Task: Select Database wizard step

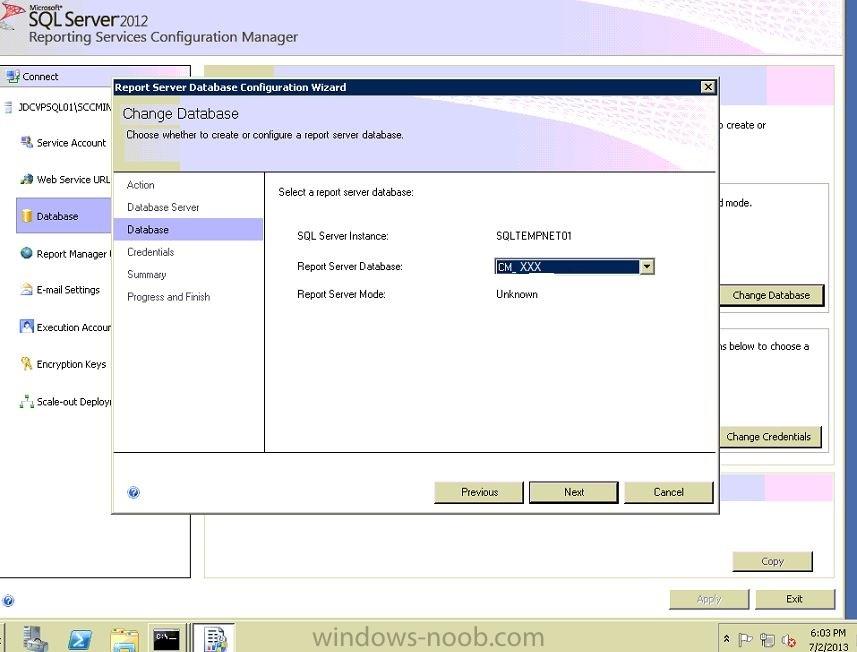Action: click(188, 230)
